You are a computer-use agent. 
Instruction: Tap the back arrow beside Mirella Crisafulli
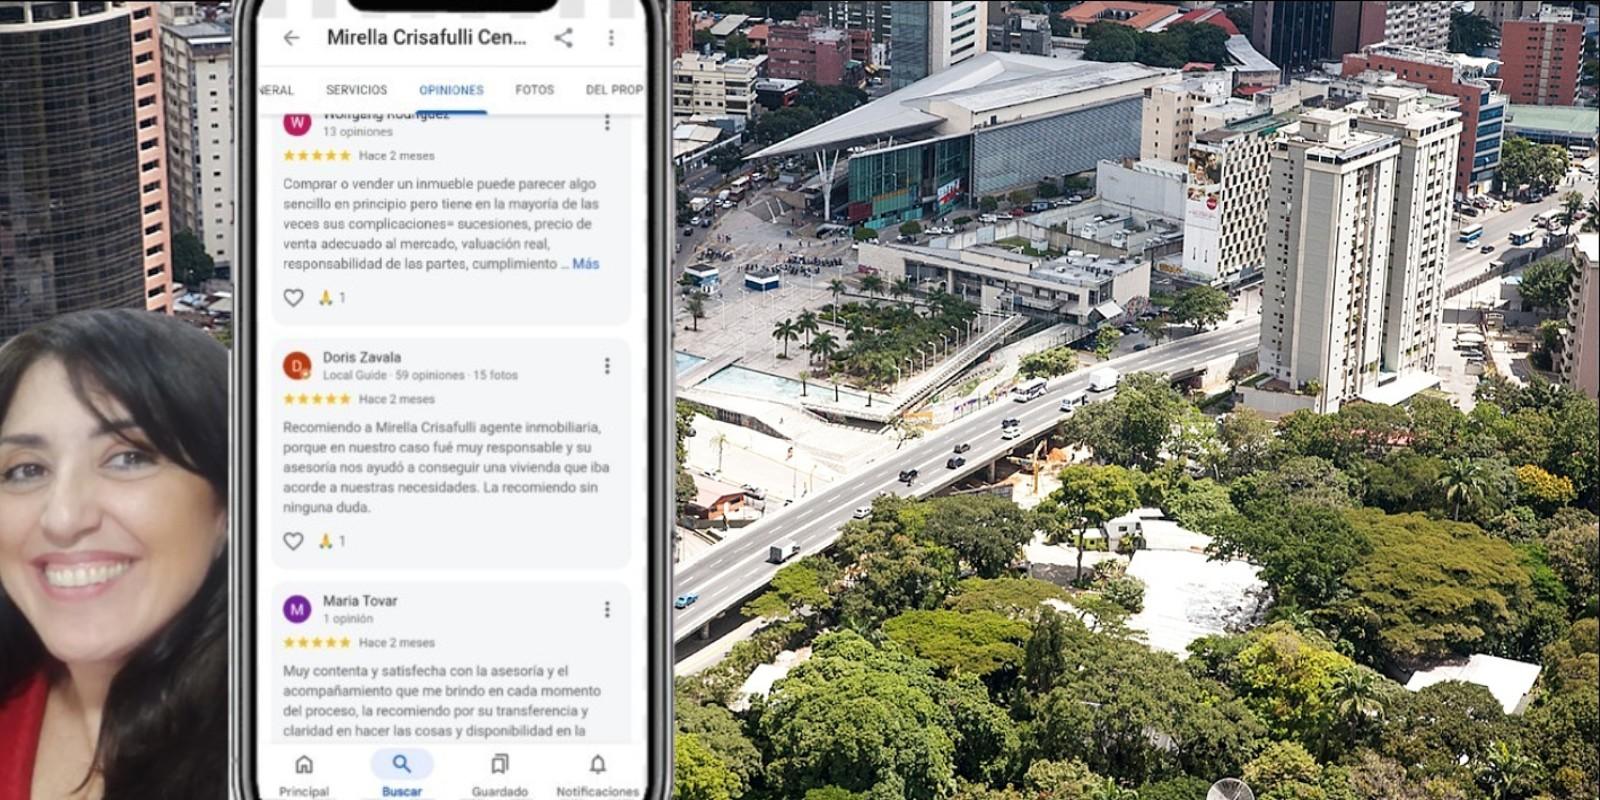point(291,38)
